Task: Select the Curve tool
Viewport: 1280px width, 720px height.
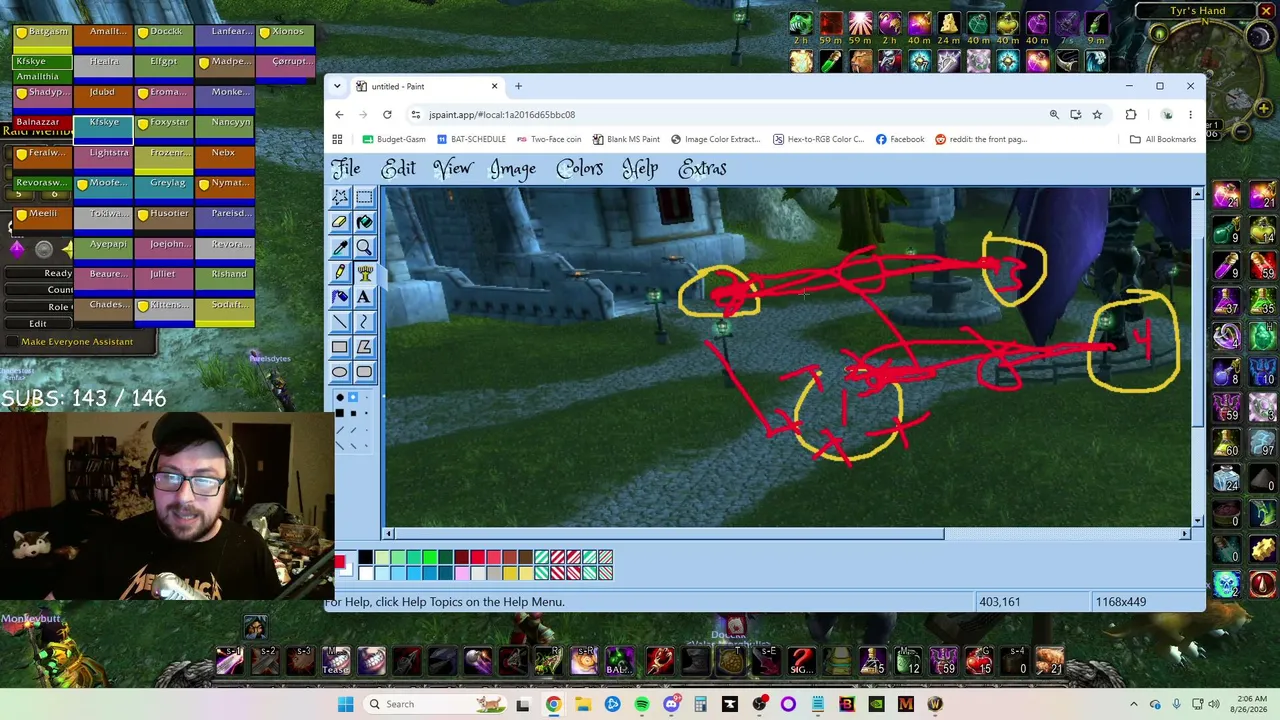Action: tap(364, 322)
